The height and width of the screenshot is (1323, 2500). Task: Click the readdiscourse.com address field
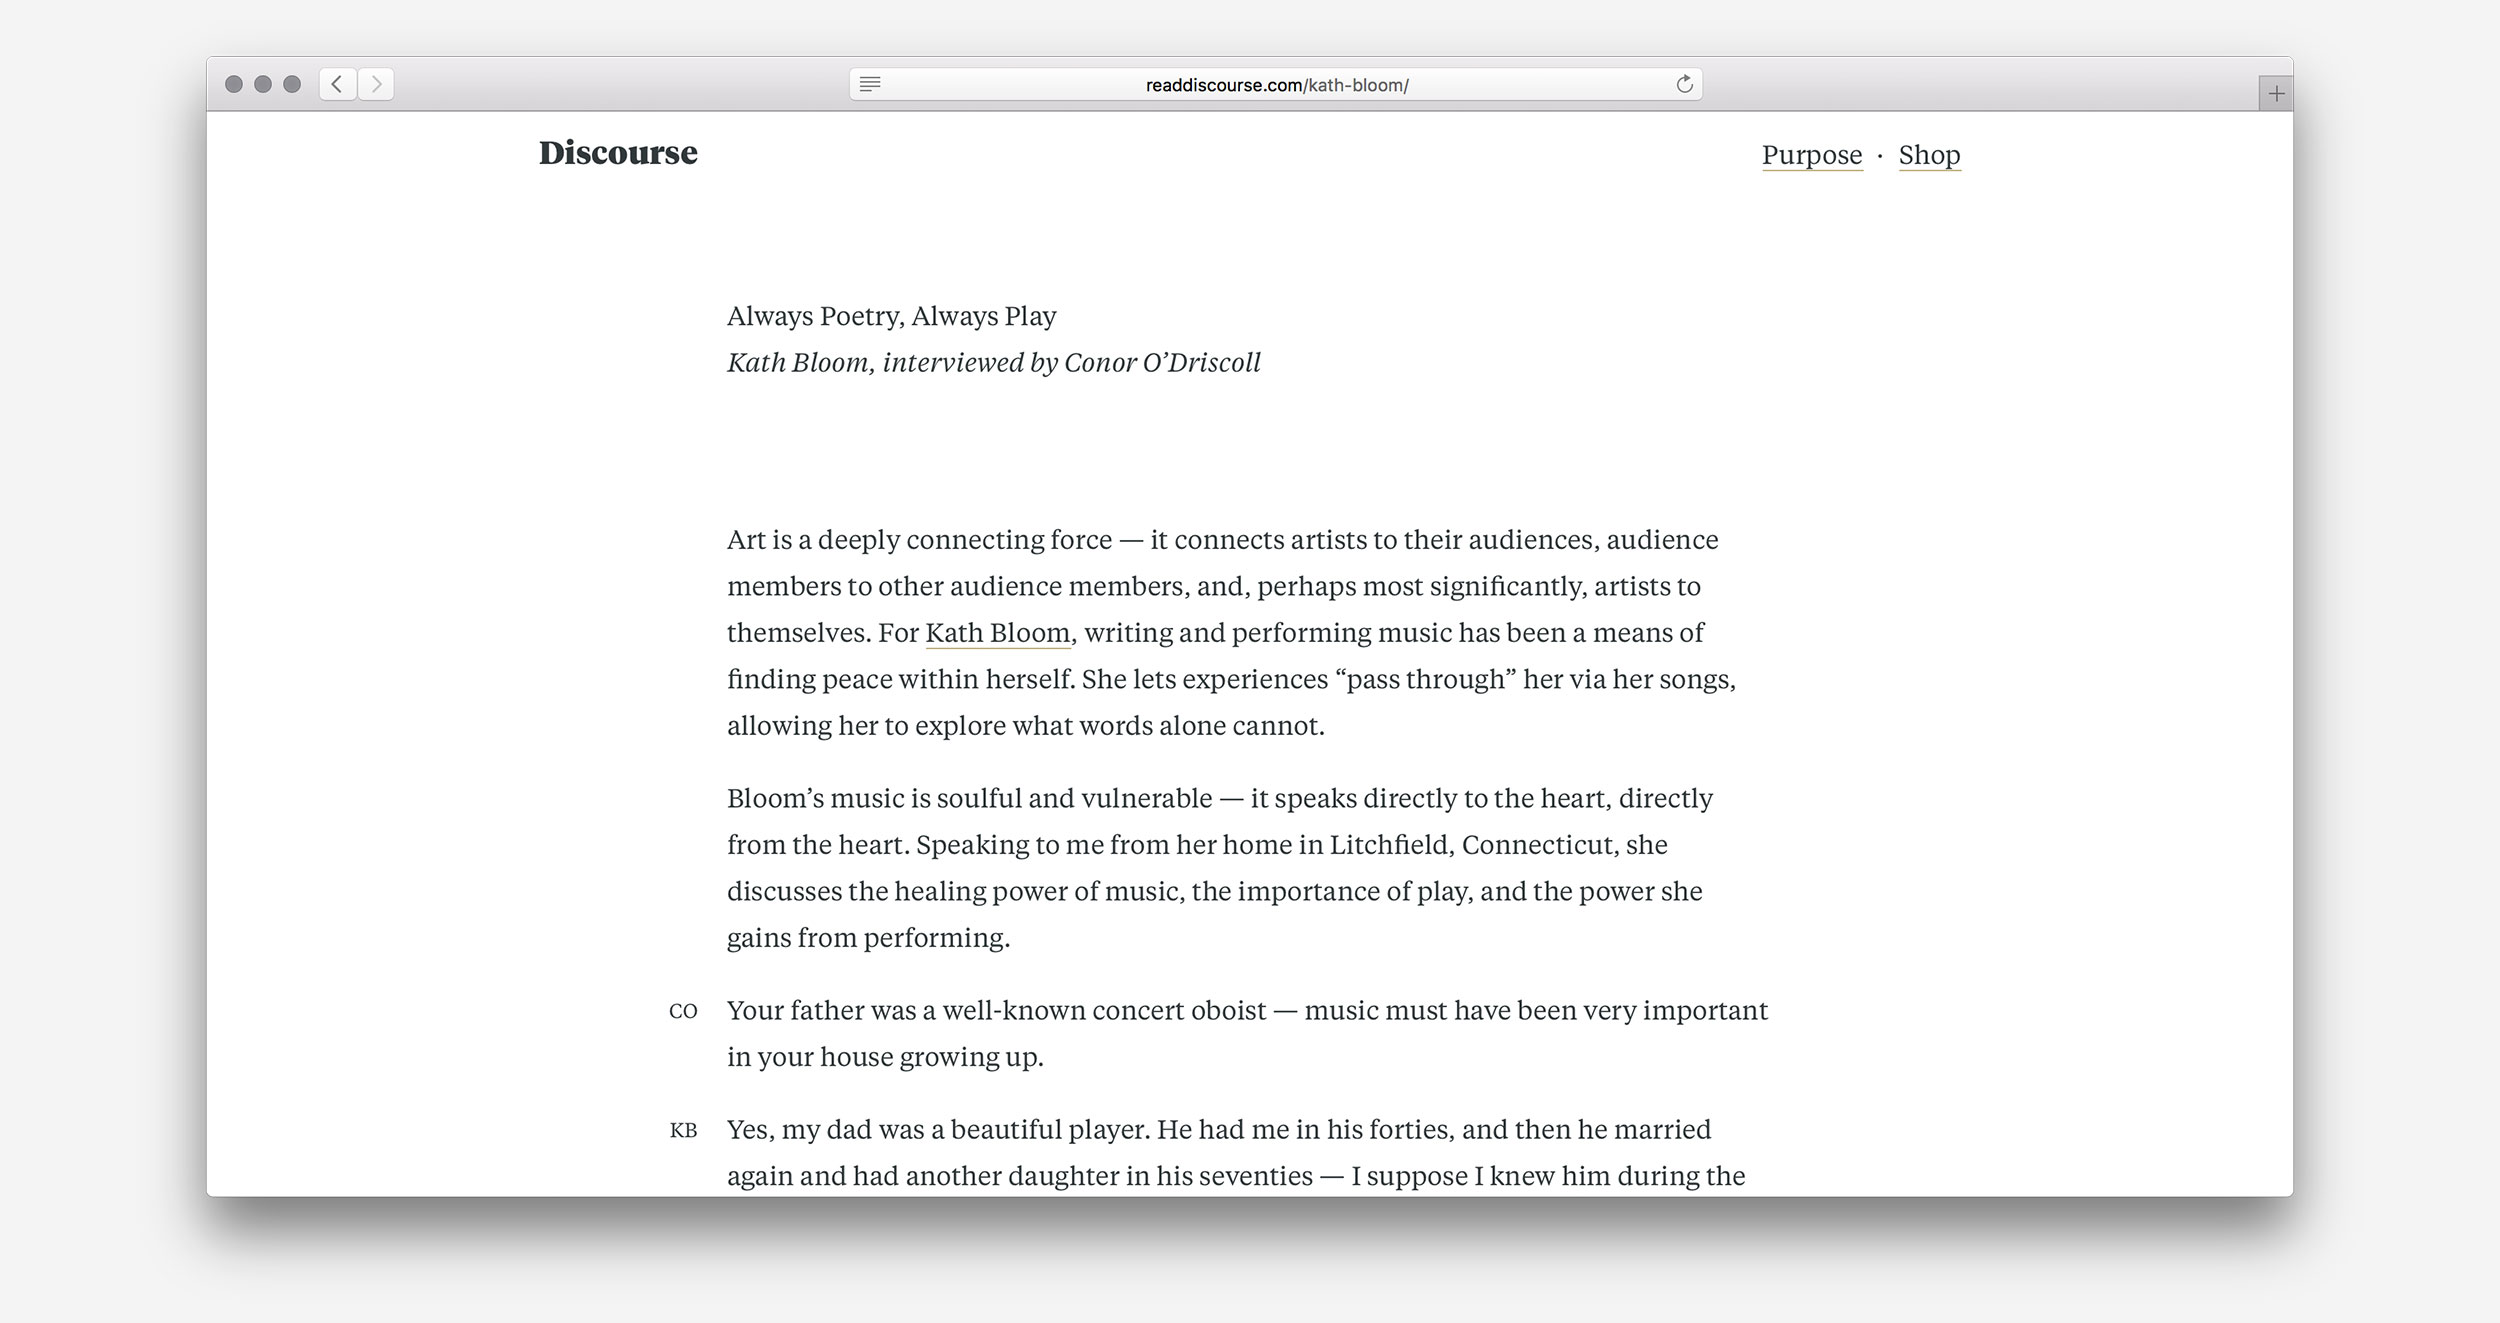(x=1276, y=85)
